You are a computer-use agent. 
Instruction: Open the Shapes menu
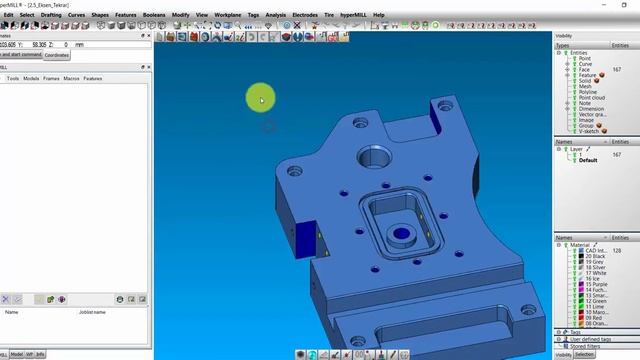coord(100,15)
